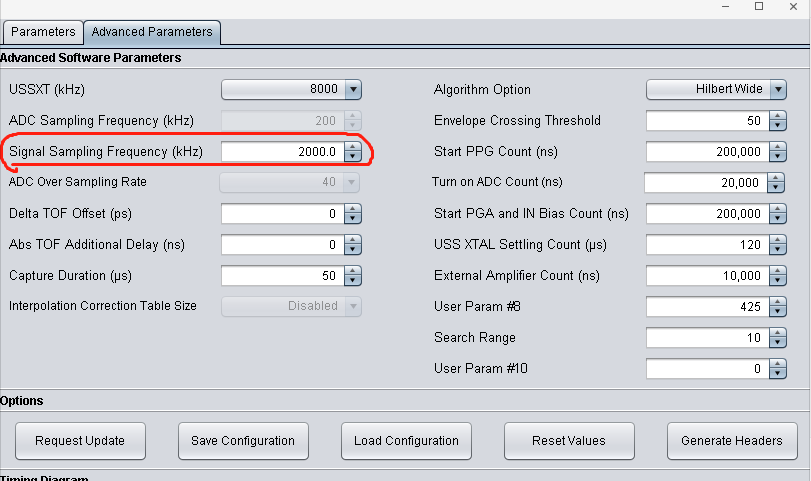Decrease Search Range with down arrow
Screen dimensions: 811x481
pos(778,342)
